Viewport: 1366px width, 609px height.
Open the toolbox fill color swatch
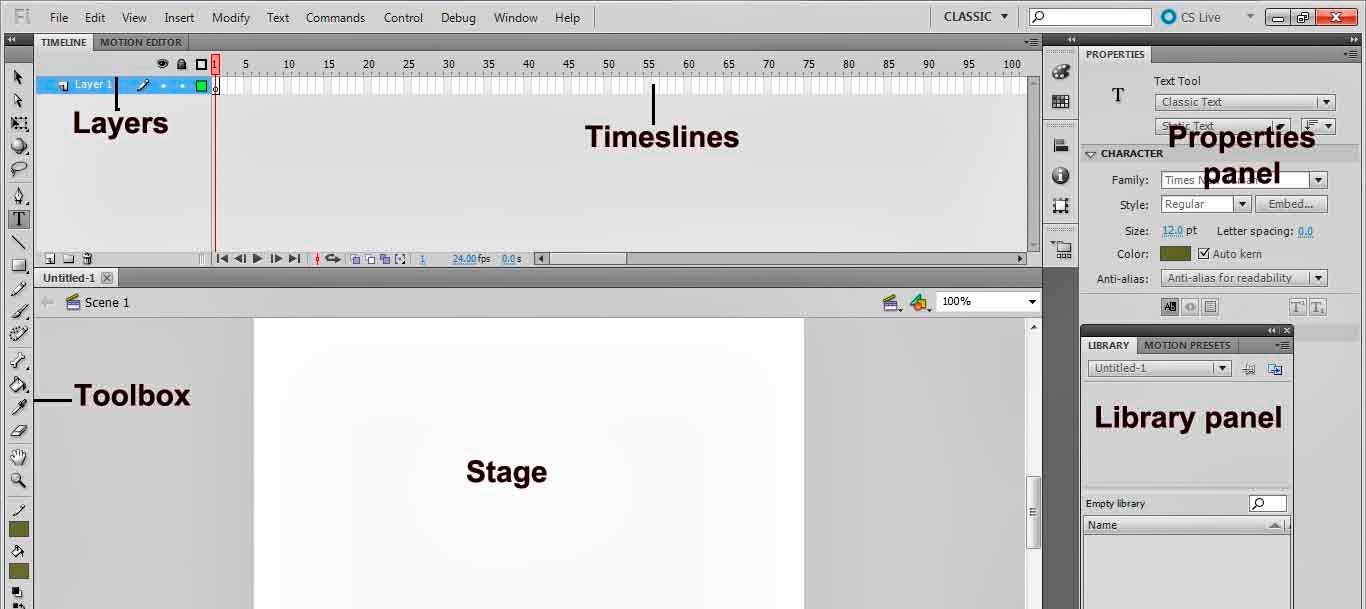[x=19, y=571]
